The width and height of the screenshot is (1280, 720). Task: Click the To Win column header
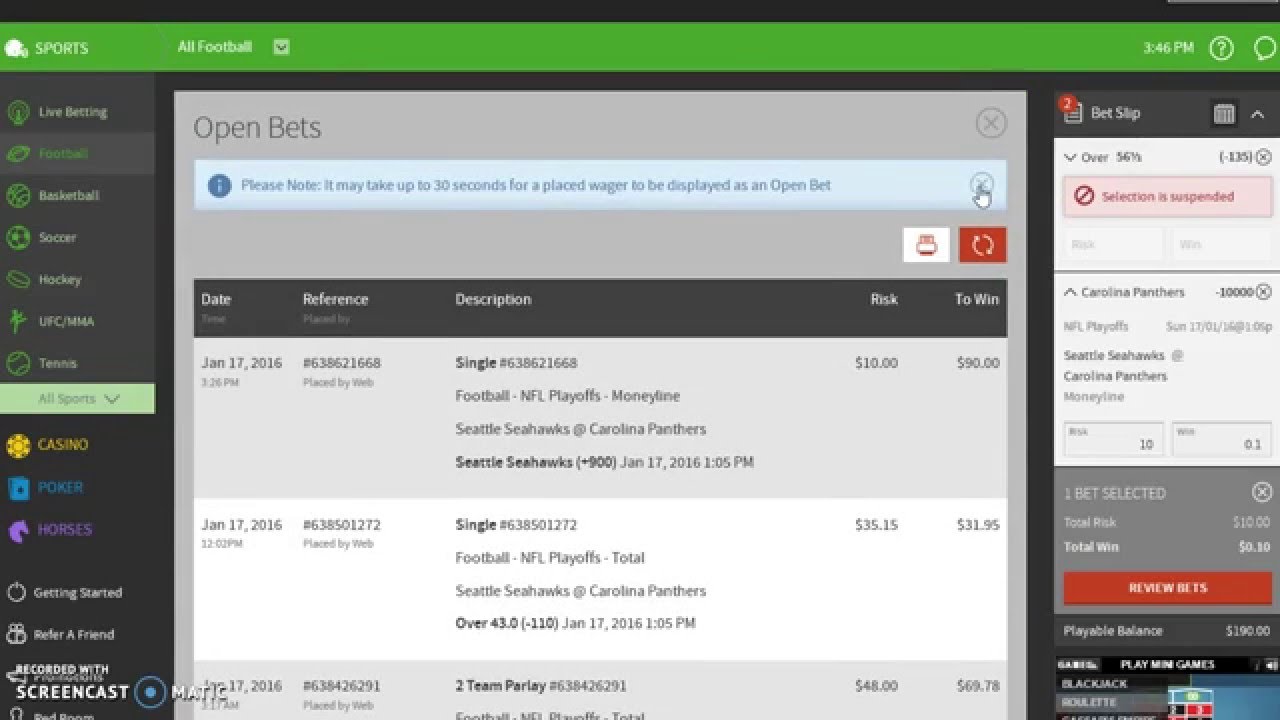click(977, 299)
